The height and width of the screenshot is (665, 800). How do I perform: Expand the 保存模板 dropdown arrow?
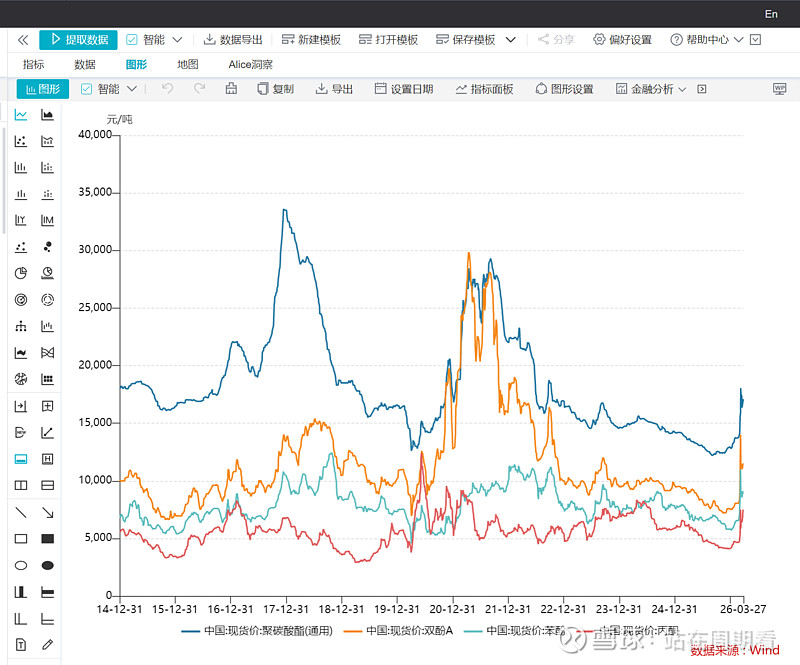pos(511,40)
